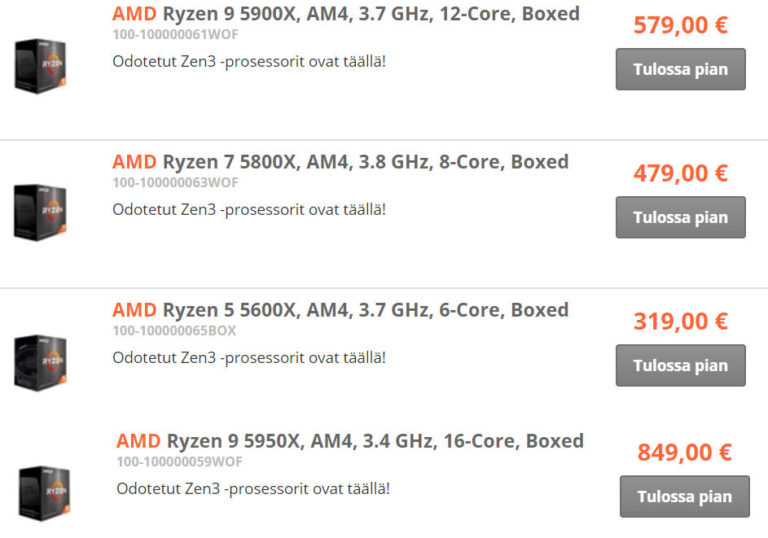The image size is (768, 538).
Task: Open the AMD Ryzen 9 5950X product title
Action: pos(349,441)
